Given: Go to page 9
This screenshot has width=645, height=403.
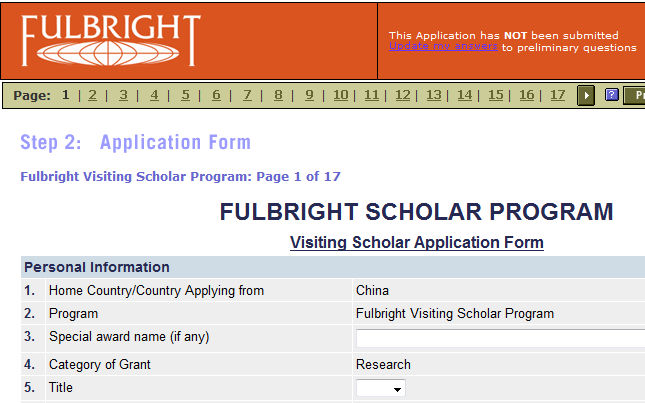Looking at the screenshot, I should click(x=309, y=95).
